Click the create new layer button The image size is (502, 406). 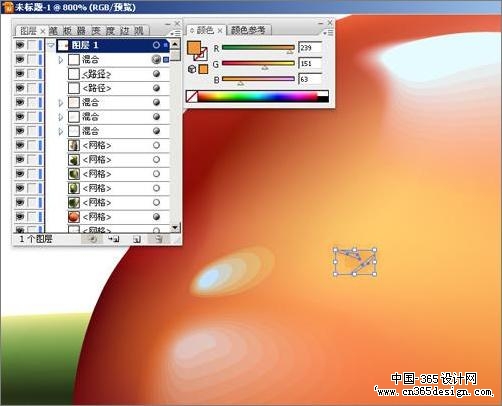[x=137, y=239]
